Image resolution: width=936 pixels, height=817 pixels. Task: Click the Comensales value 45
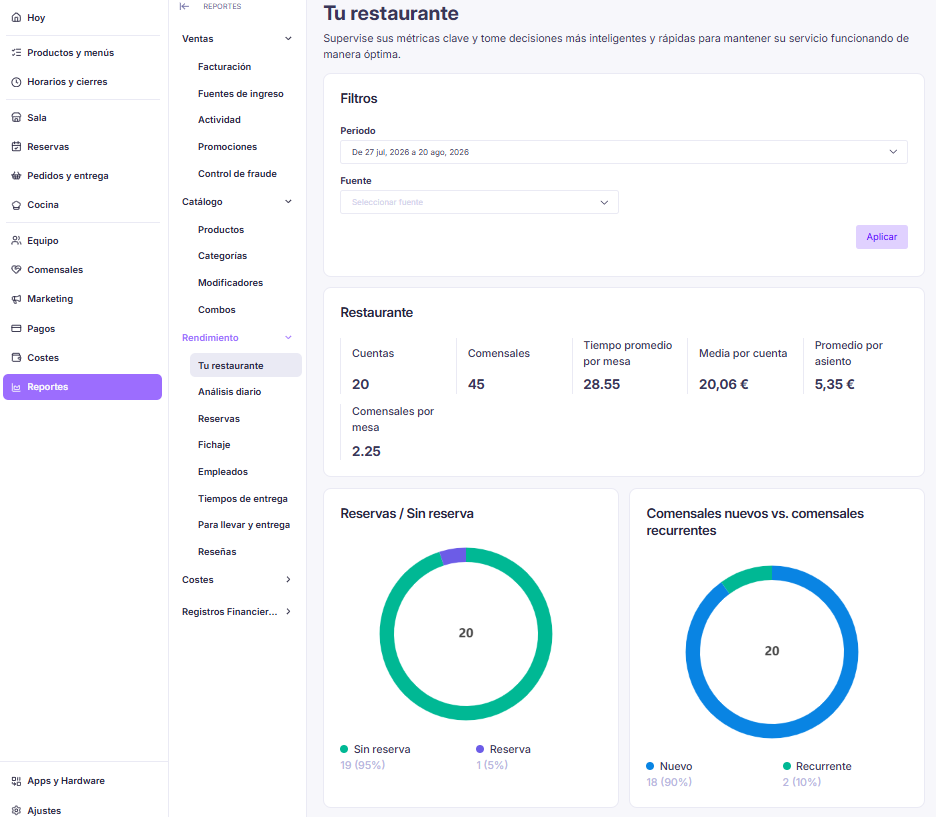[x=476, y=384]
